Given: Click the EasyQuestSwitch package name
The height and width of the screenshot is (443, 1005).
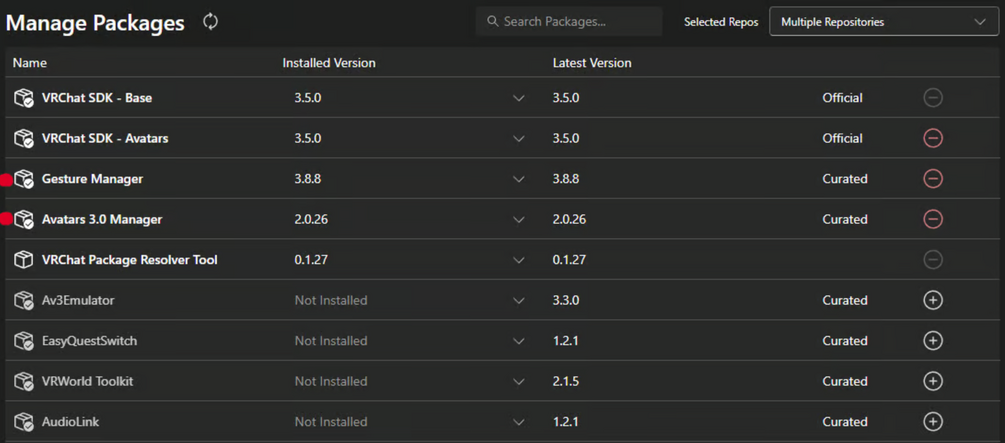Looking at the screenshot, I should 90,341.
